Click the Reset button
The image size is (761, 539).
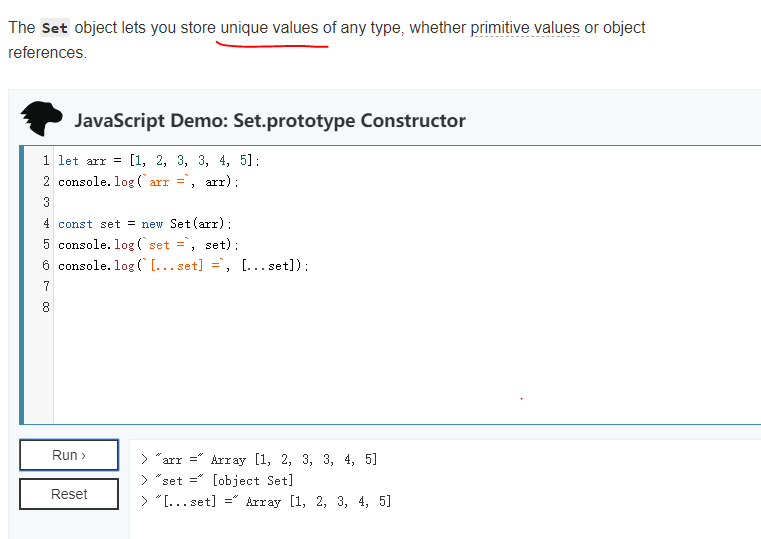tap(69, 494)
